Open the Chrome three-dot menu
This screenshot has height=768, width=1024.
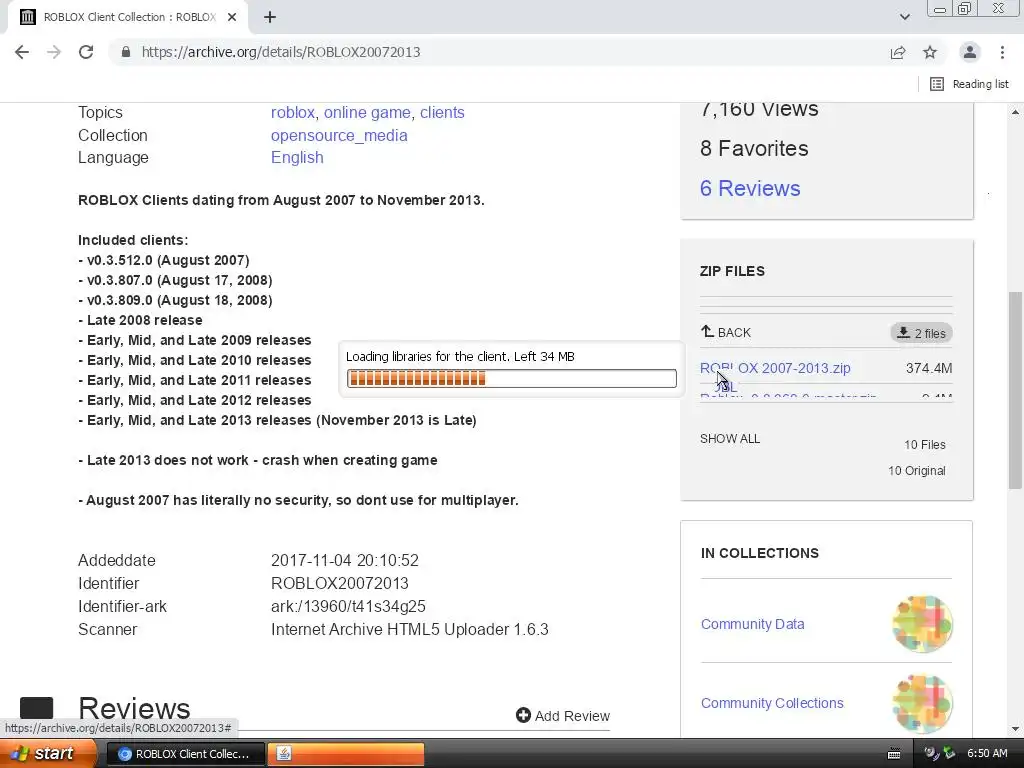[x=1002, y=52]
